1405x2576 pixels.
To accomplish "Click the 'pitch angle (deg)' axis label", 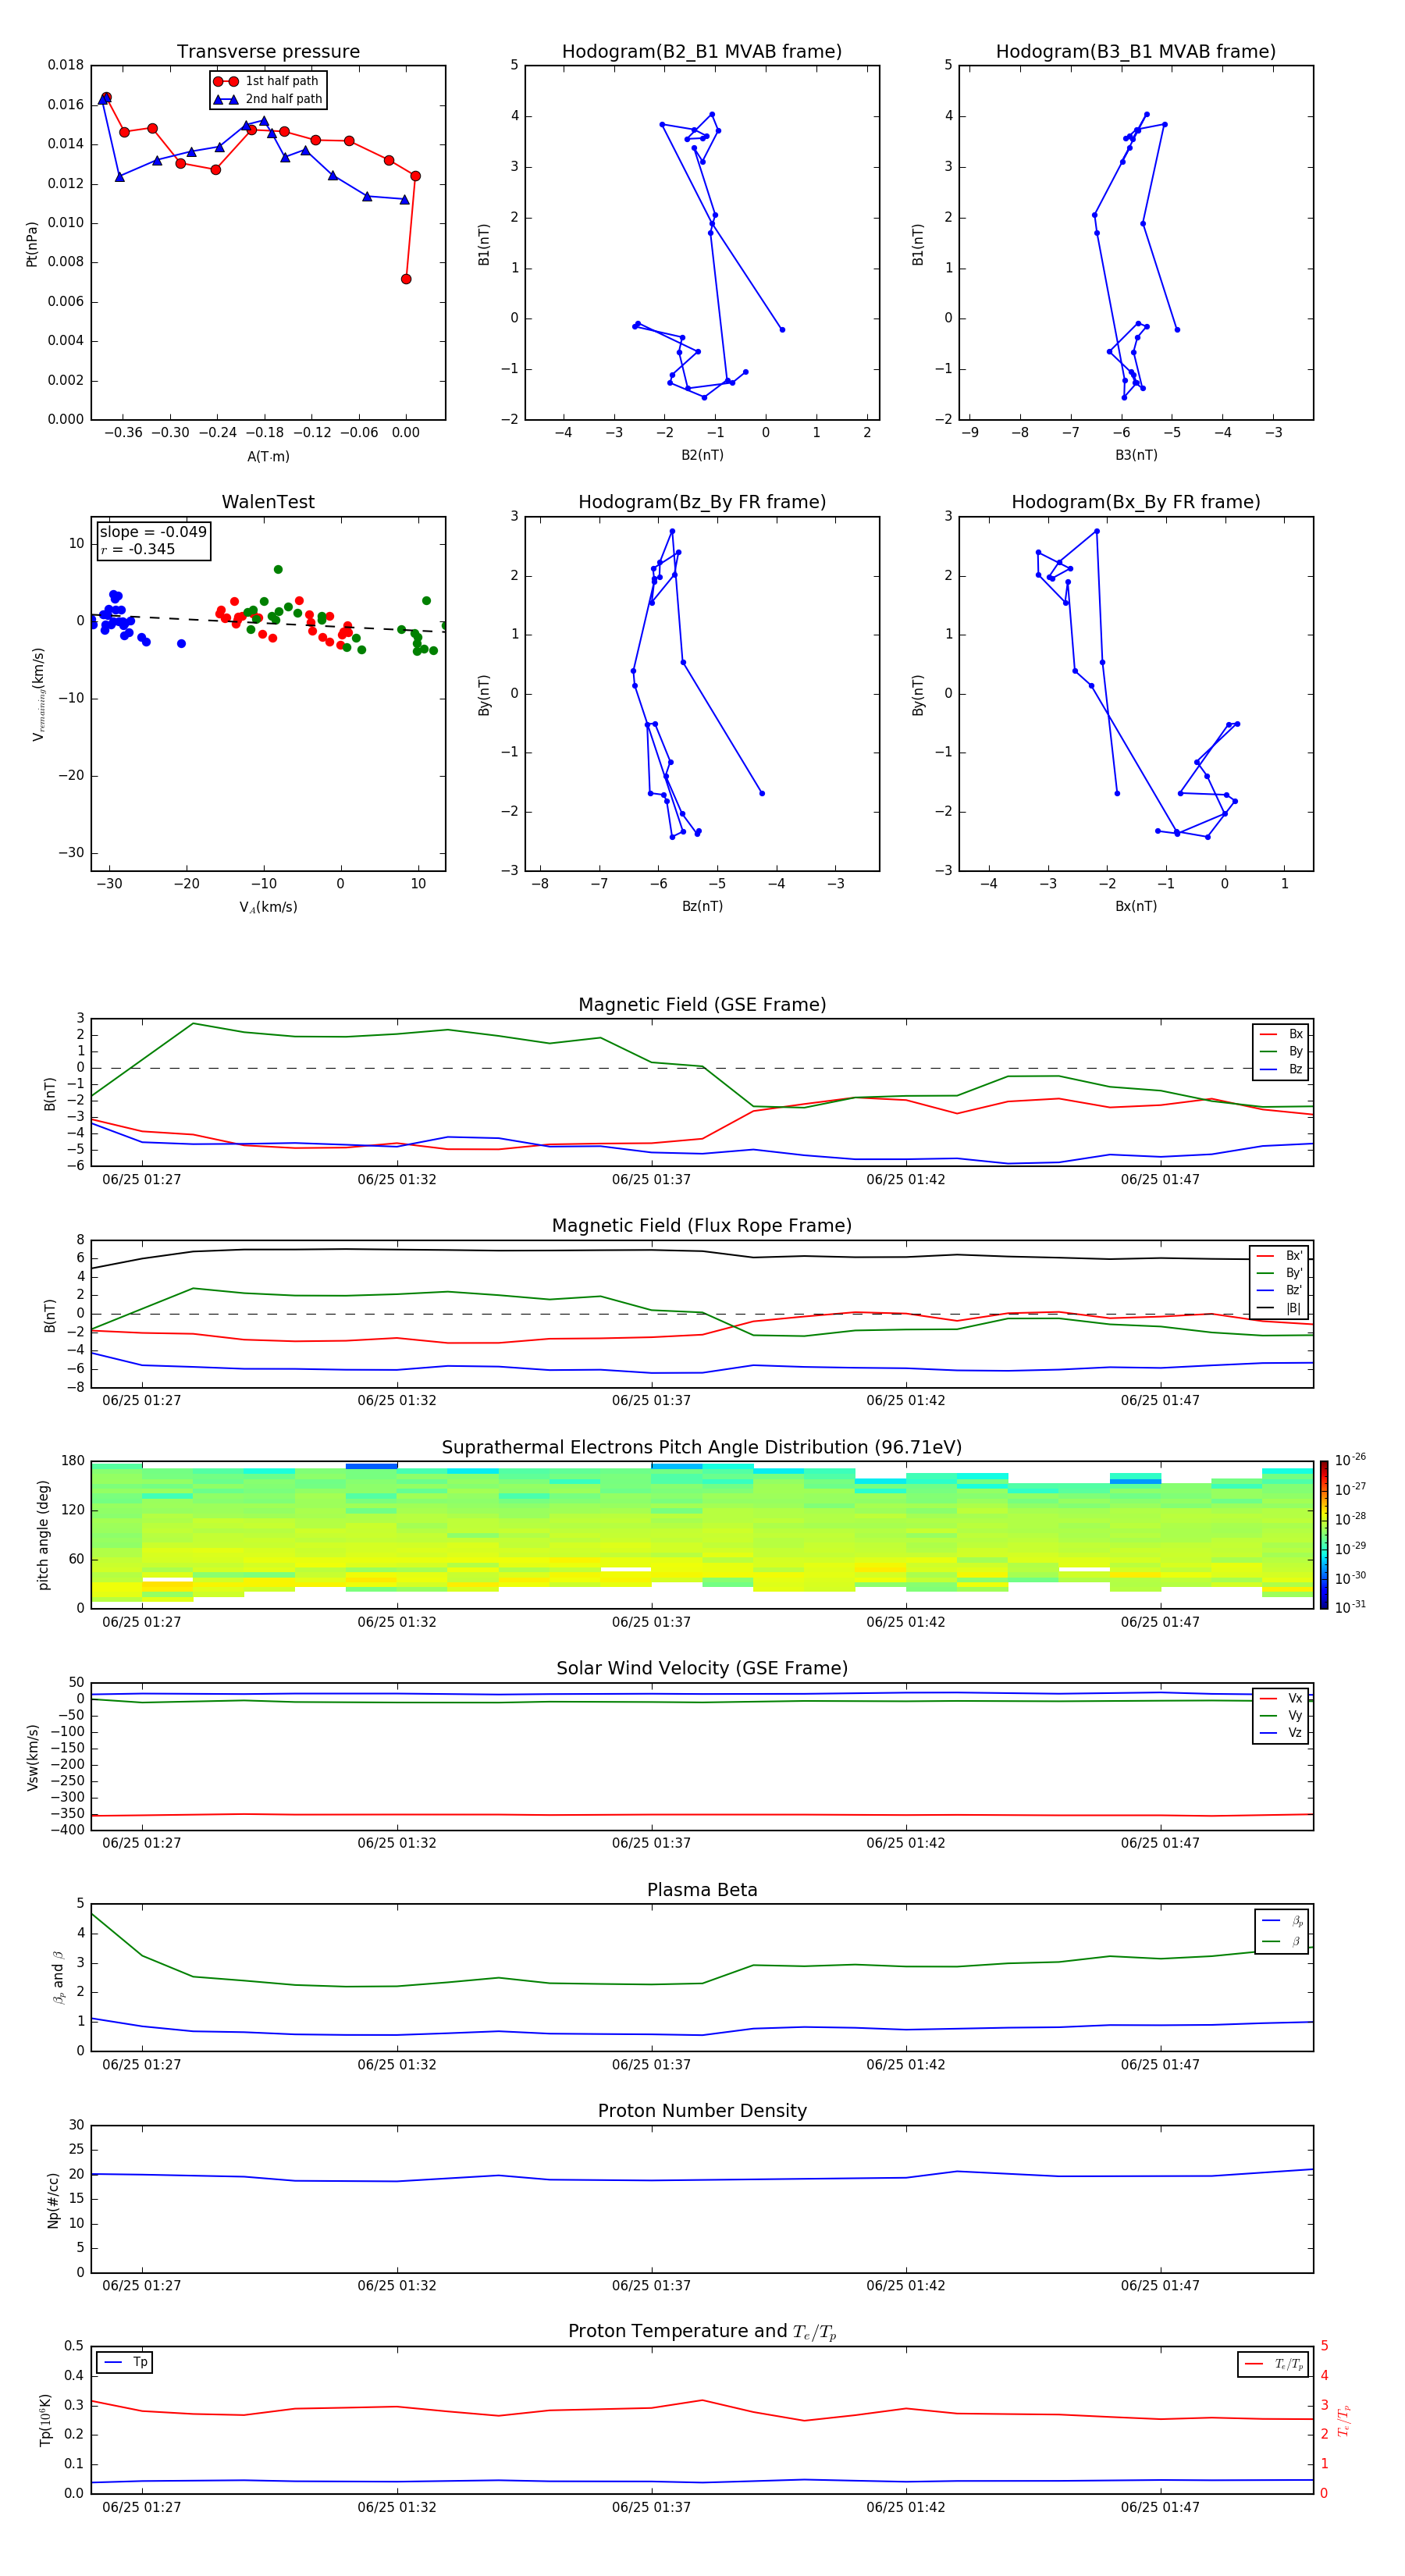I will click(x=43, y=1535).
